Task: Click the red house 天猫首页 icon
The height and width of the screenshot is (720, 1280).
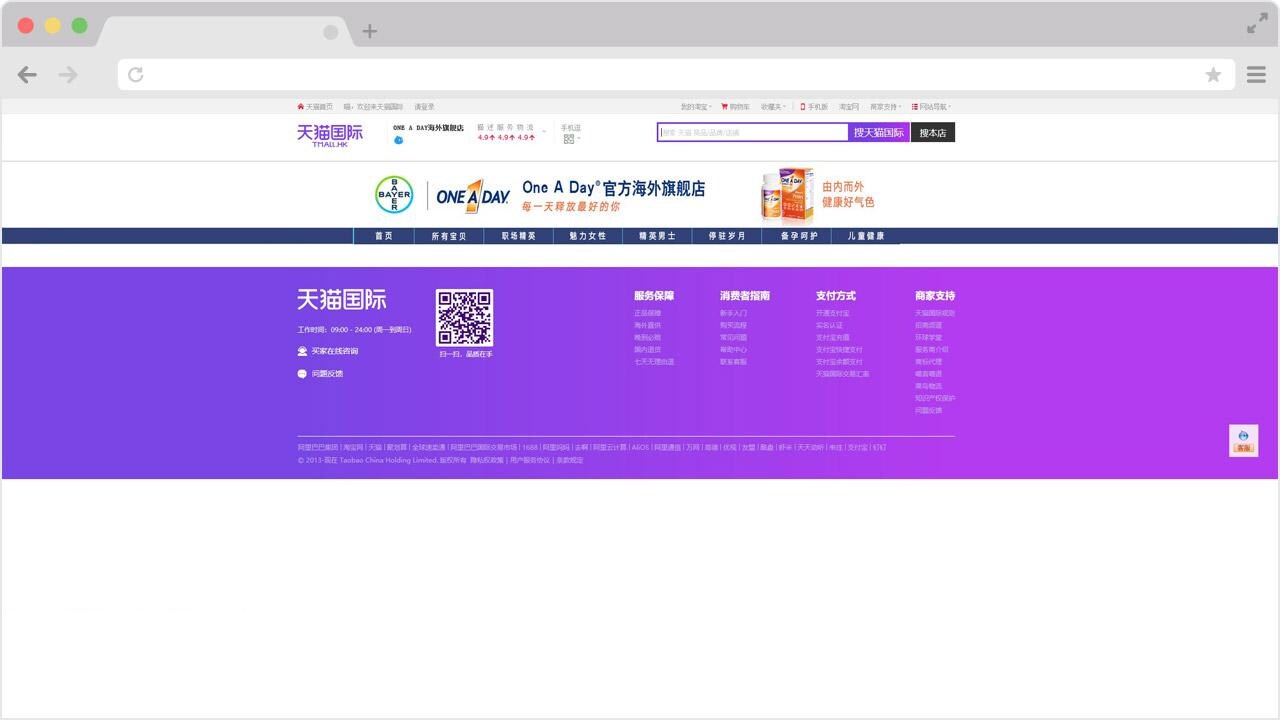Action: click(300, 106)
